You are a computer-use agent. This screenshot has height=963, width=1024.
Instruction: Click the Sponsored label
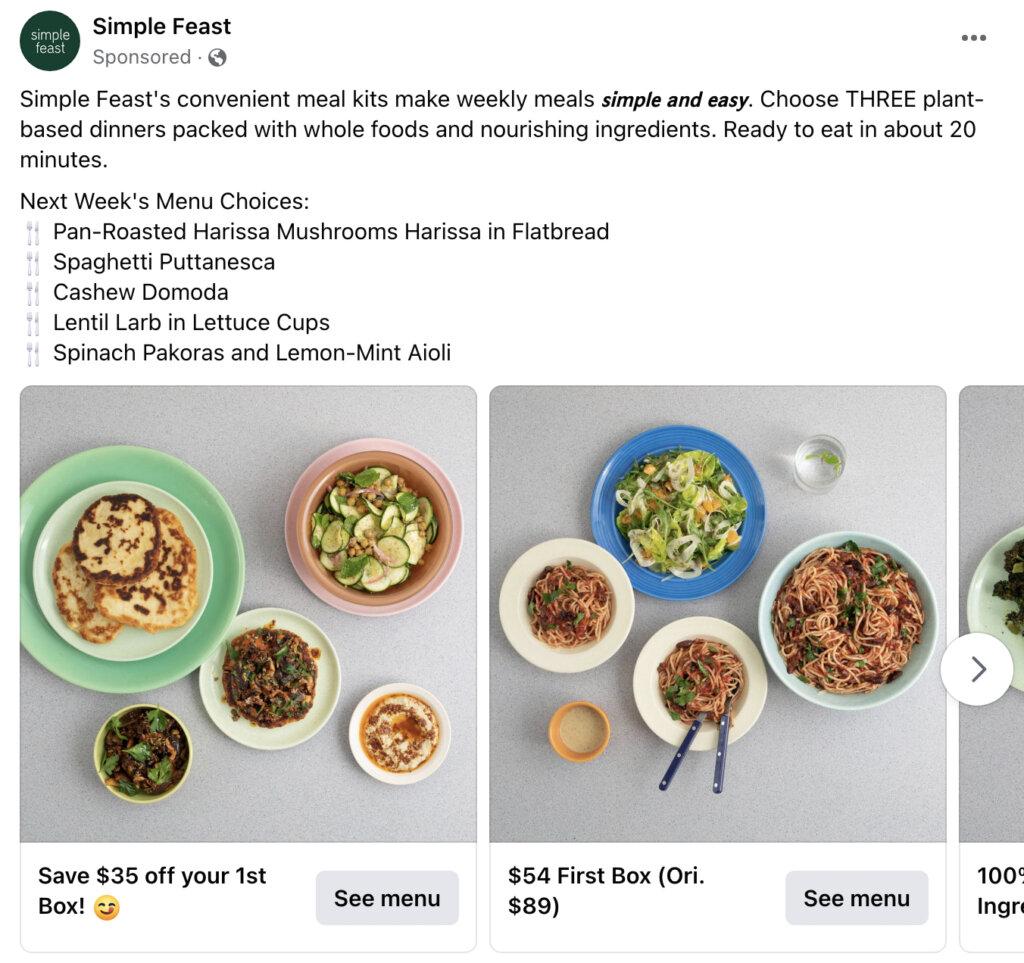point(141,58)
